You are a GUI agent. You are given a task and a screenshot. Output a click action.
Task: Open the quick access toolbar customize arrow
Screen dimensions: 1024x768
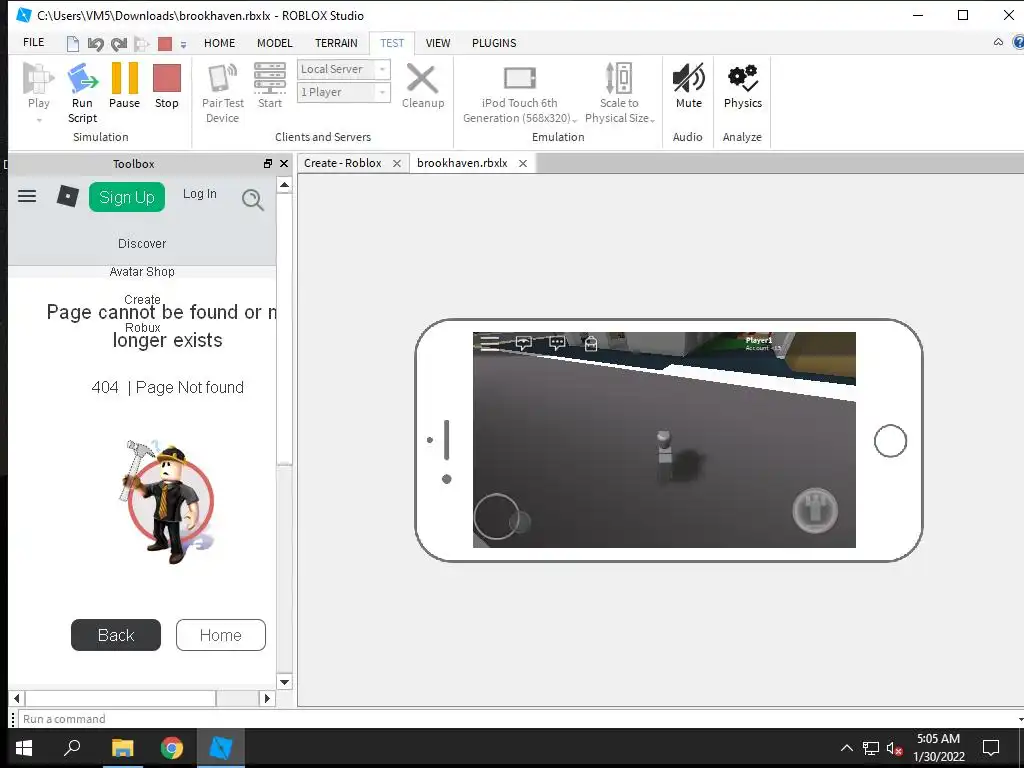[184, 44]
